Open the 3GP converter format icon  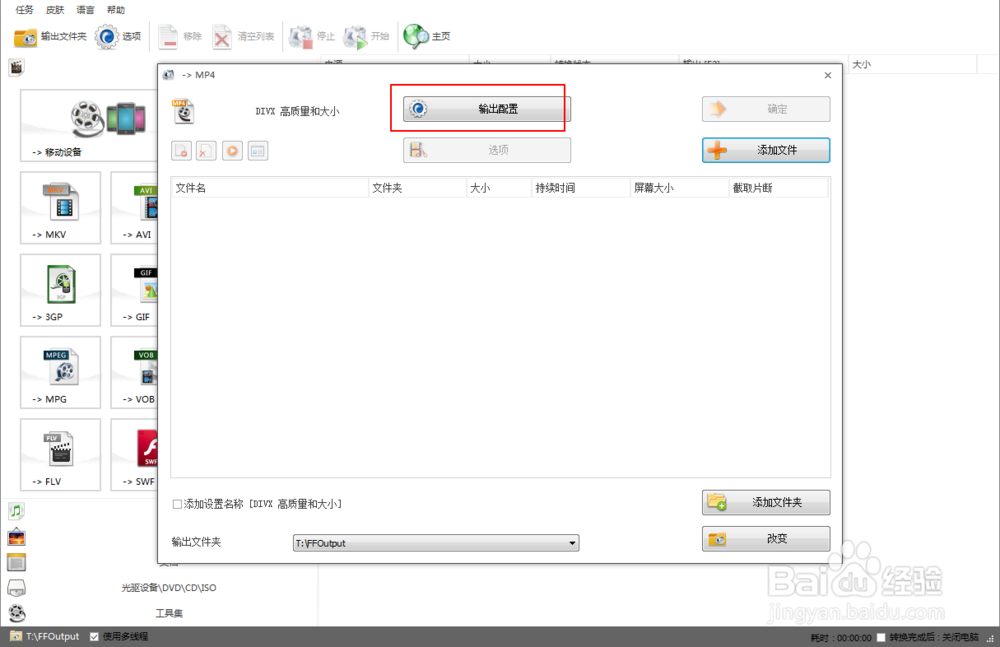[60, 290]
